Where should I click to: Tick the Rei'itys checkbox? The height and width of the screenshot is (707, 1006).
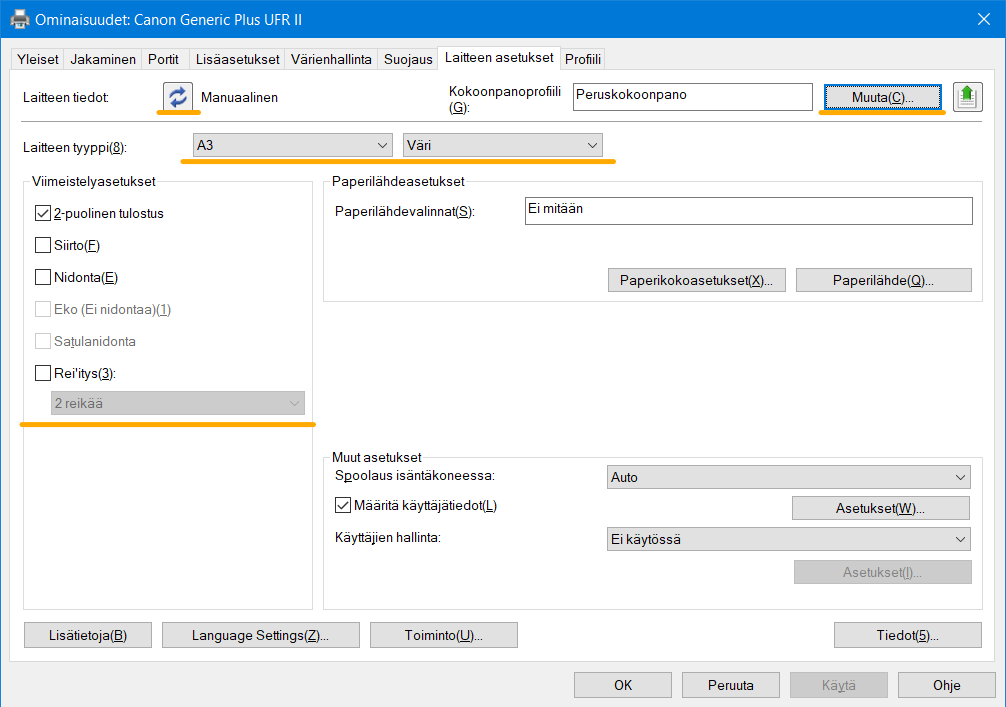point(43,373)
